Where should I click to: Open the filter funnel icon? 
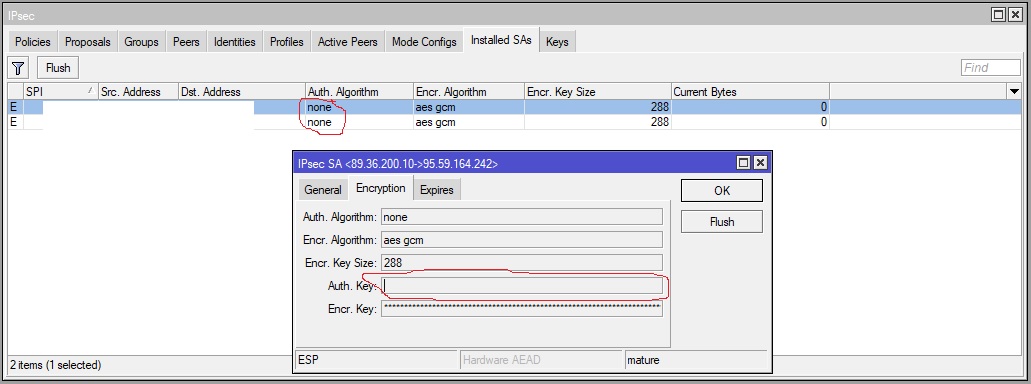click(x=18, y=68)
